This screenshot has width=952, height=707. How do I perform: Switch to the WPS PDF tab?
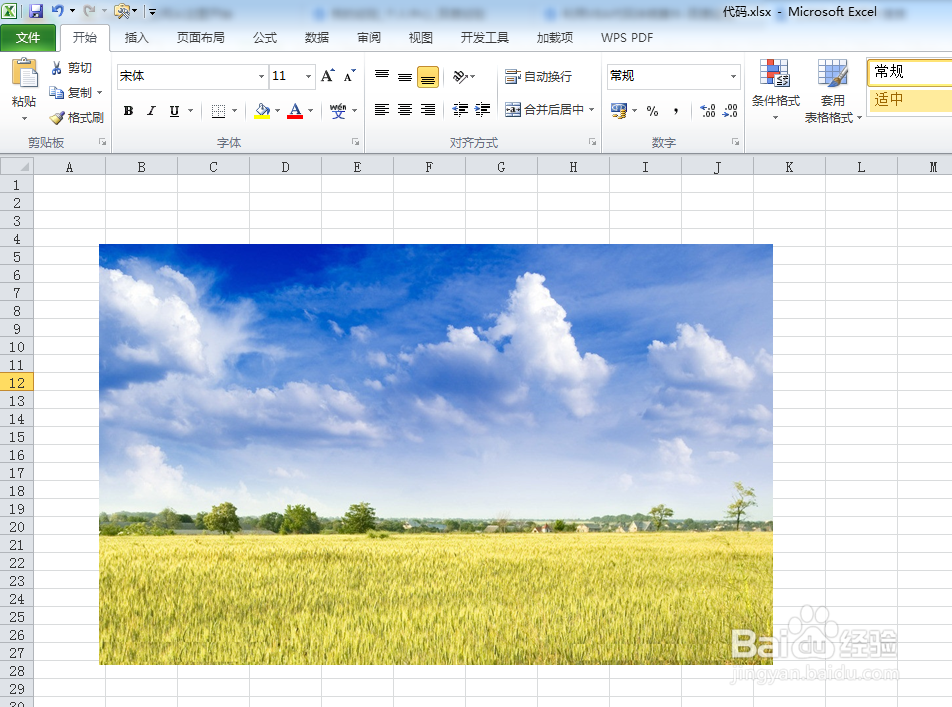627,38
